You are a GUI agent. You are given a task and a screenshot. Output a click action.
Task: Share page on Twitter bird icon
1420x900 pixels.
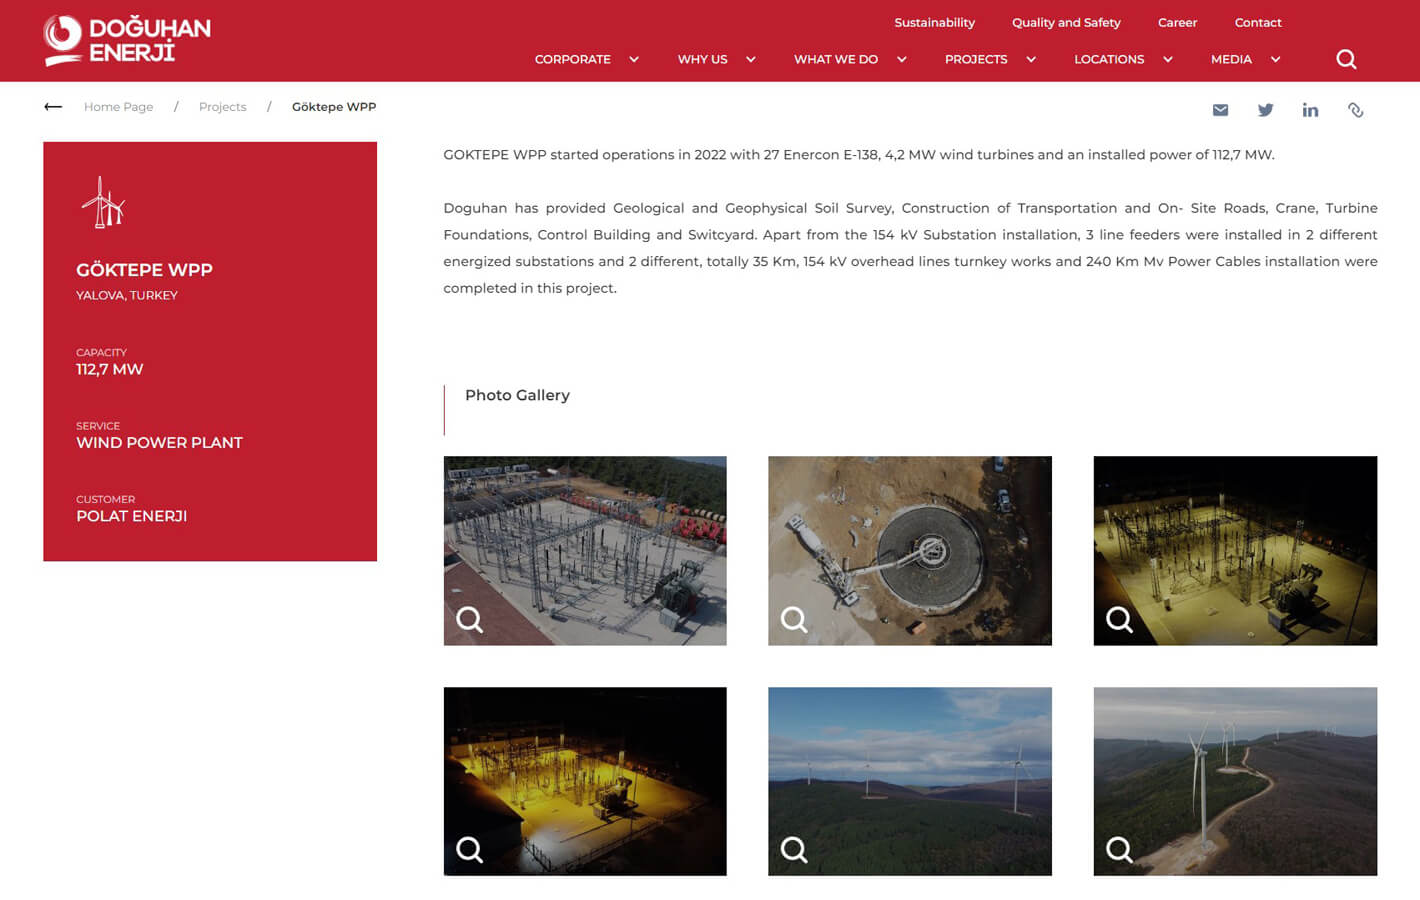[1265, 110]
